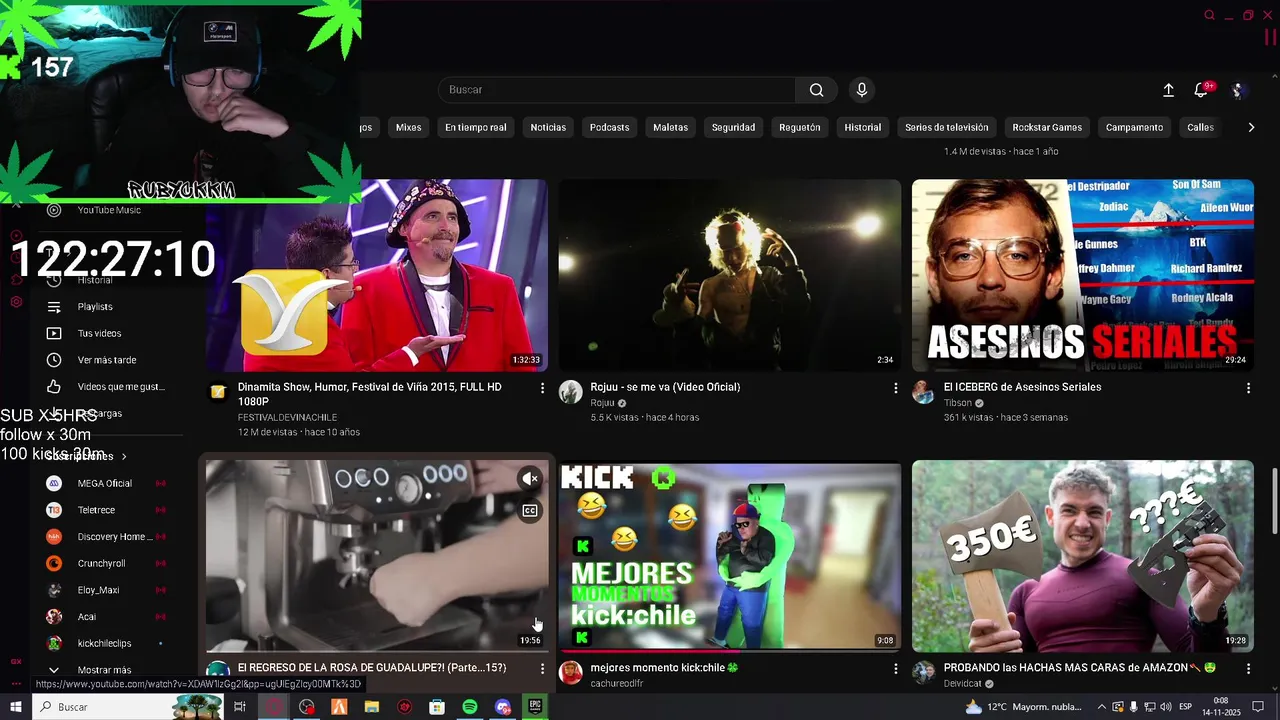Unmute the Rosa de Guadalupe preview
Image resolution: width=1280 pixels, height=720 pixels.
click(530, 479)
